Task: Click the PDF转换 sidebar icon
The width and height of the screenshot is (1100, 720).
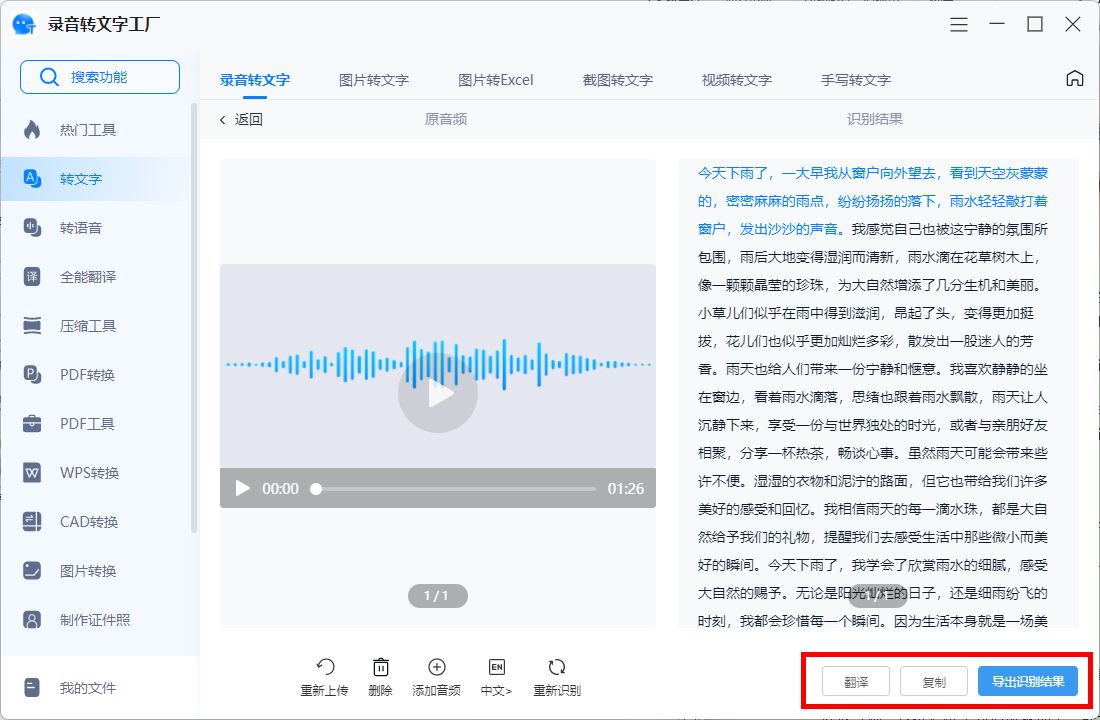Action: tap(32, 374)
